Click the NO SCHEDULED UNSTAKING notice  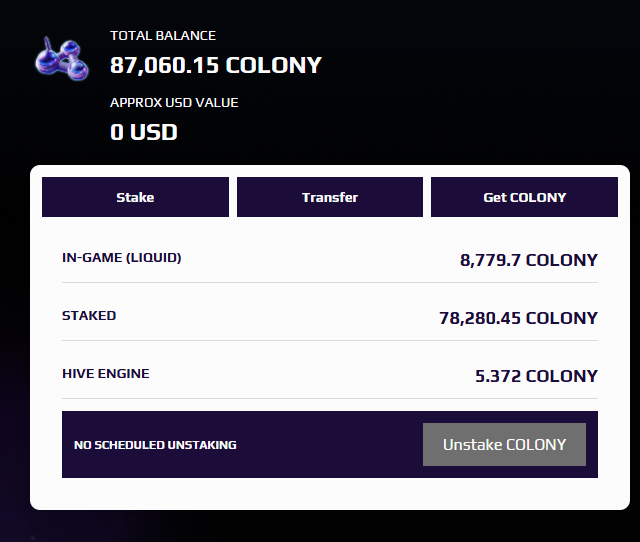pos(155,445)
